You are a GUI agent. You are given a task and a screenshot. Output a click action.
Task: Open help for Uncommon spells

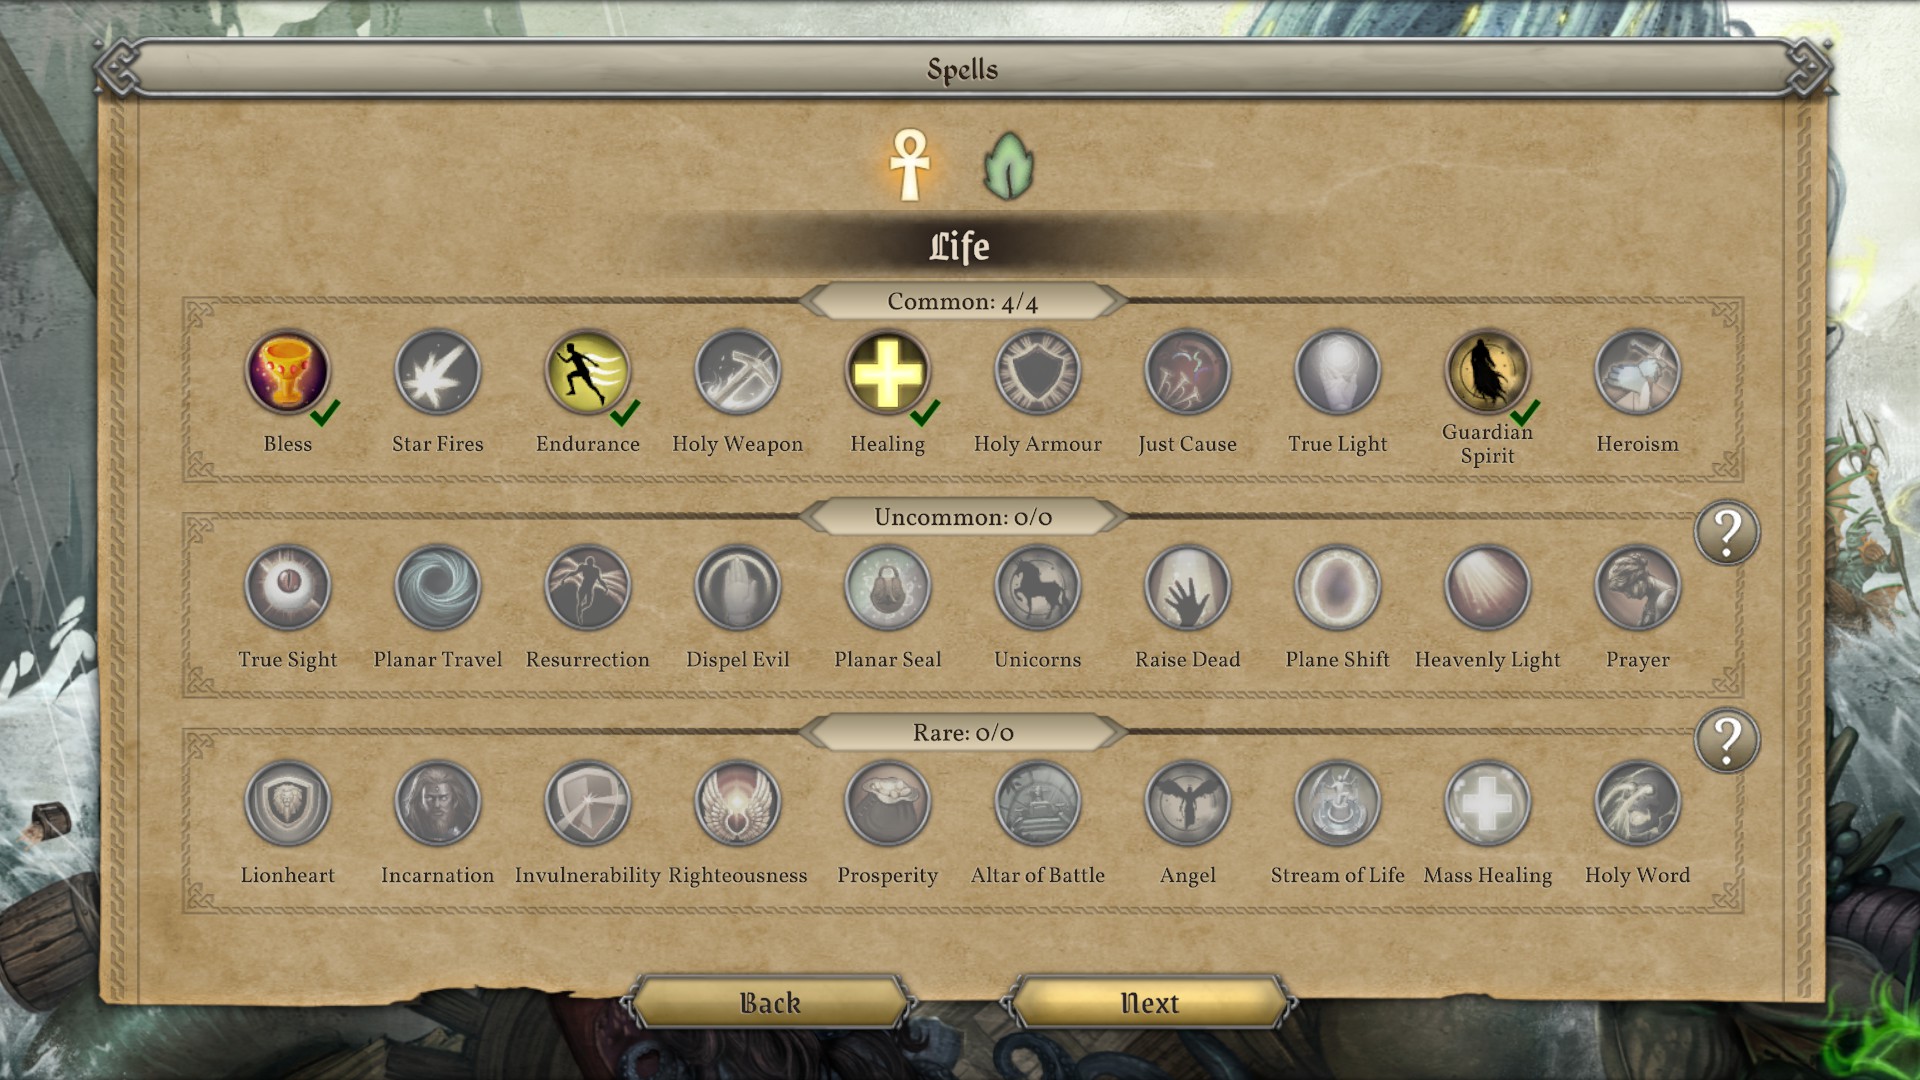1727,533
